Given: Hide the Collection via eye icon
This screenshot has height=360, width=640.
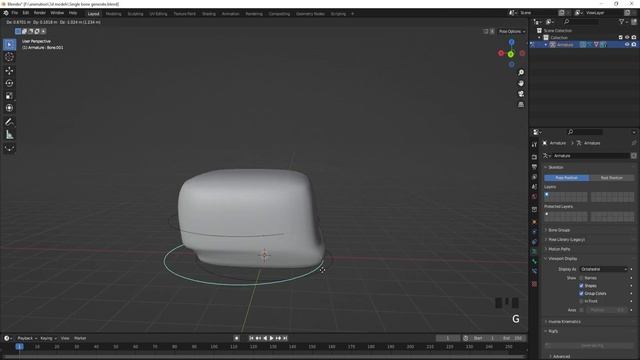Looking at the screenshot, I should [x=627, y=37].
